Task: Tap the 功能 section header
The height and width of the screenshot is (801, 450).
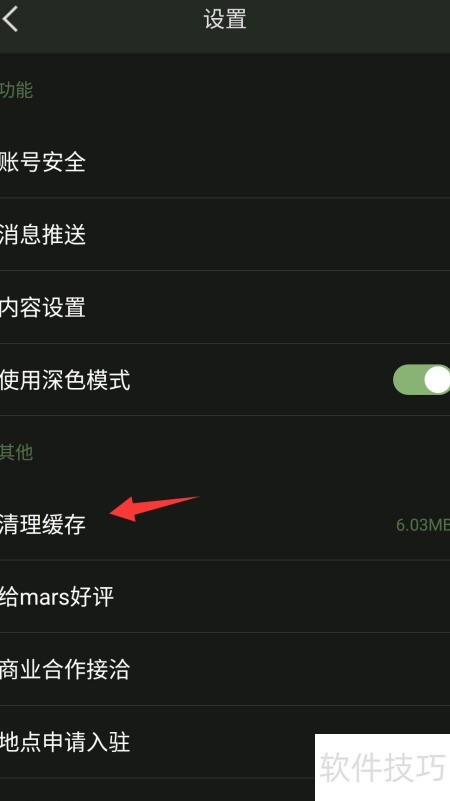Action: (x=16, y=90)
